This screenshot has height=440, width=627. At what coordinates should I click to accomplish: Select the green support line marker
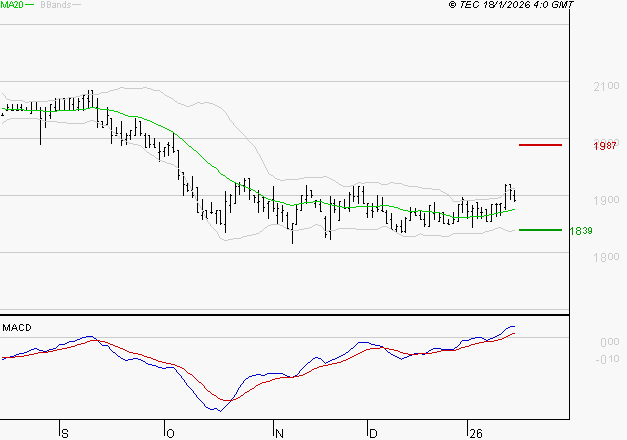click(540, 230)
